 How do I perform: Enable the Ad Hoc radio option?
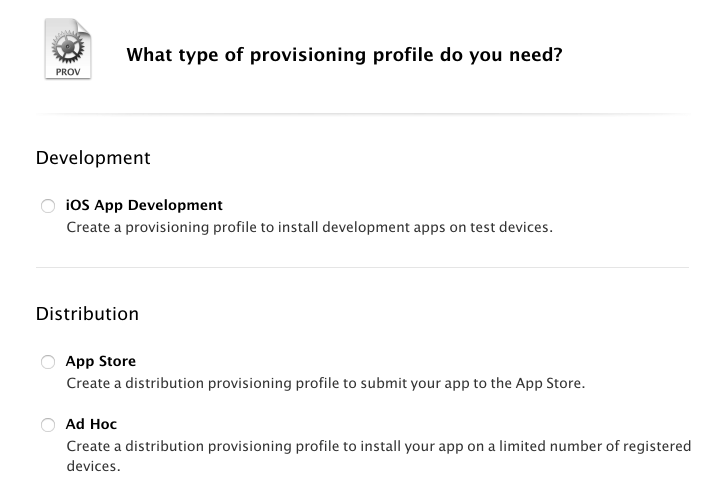[48, 425]
